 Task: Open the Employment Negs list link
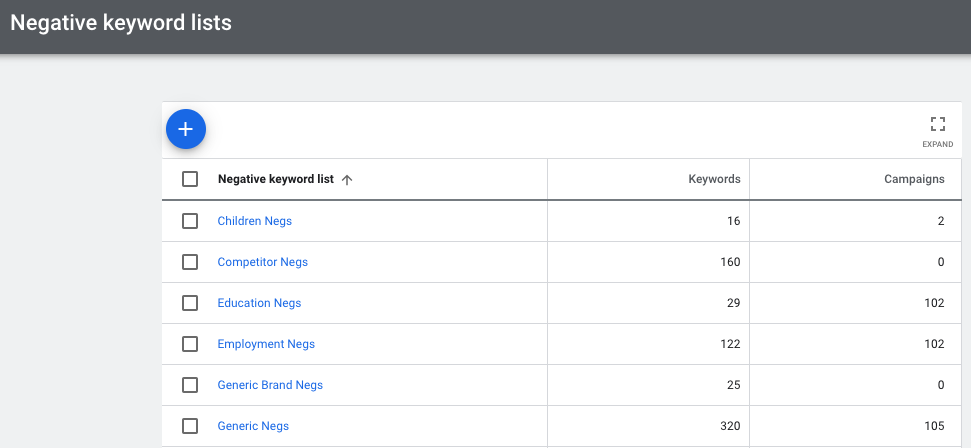coord(266,344)
